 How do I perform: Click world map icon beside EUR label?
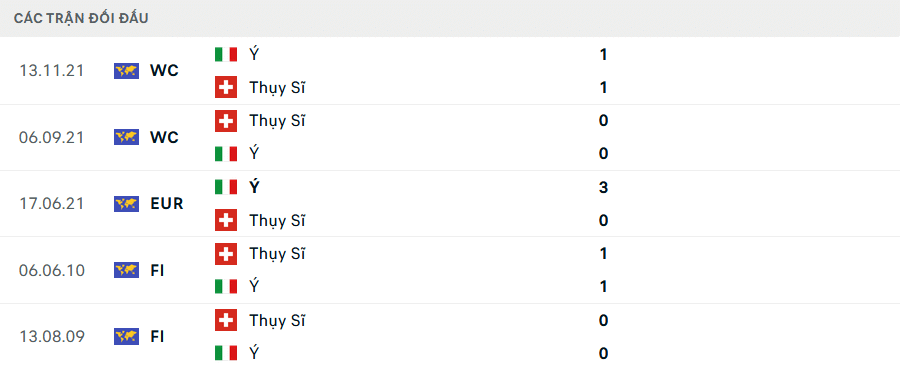coord(126,204)
